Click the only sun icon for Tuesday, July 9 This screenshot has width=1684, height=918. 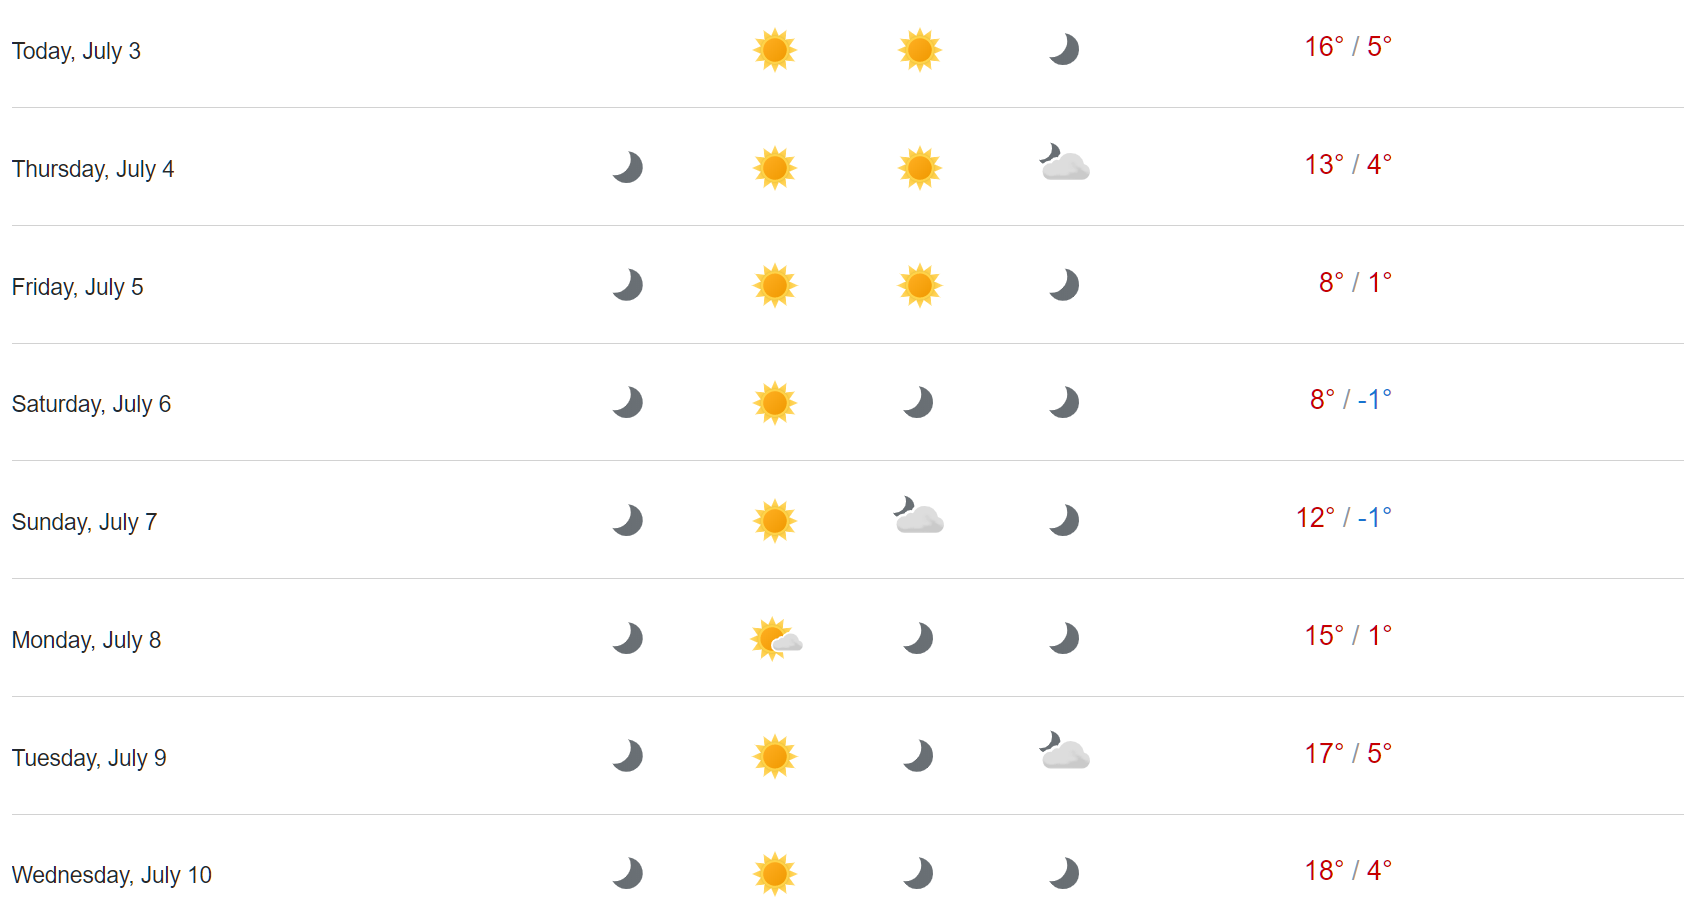[775, 756]
